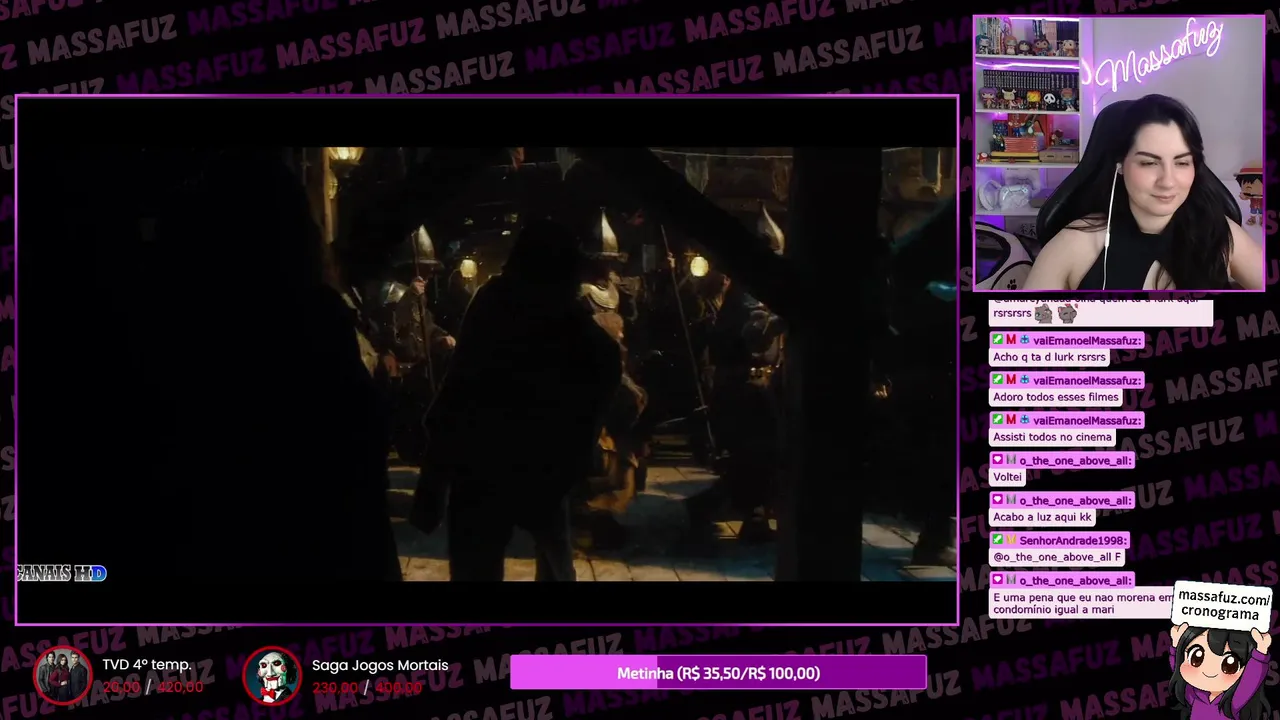Click username above 'Adoro todos esses filmes'
Image resolution: width=1280 pixels, height=720 pixels.
click(1087, 380)
